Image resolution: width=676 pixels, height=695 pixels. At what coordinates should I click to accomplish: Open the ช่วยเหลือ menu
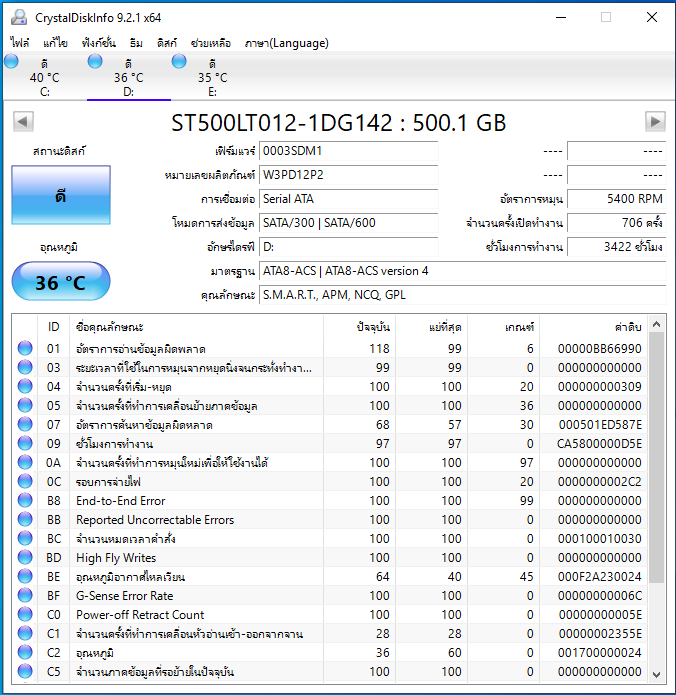tap(211, 43)
